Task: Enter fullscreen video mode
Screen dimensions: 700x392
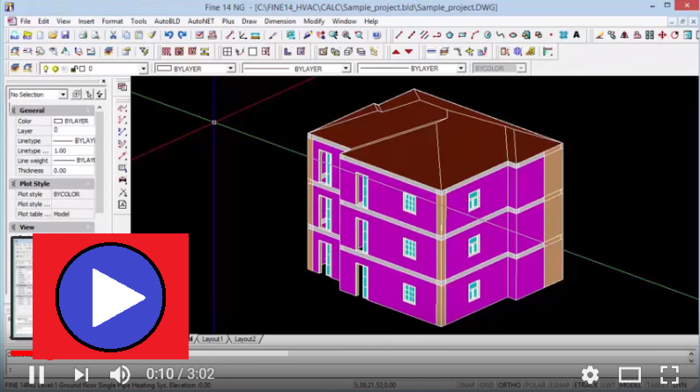Action: click(x=669, y=375)
